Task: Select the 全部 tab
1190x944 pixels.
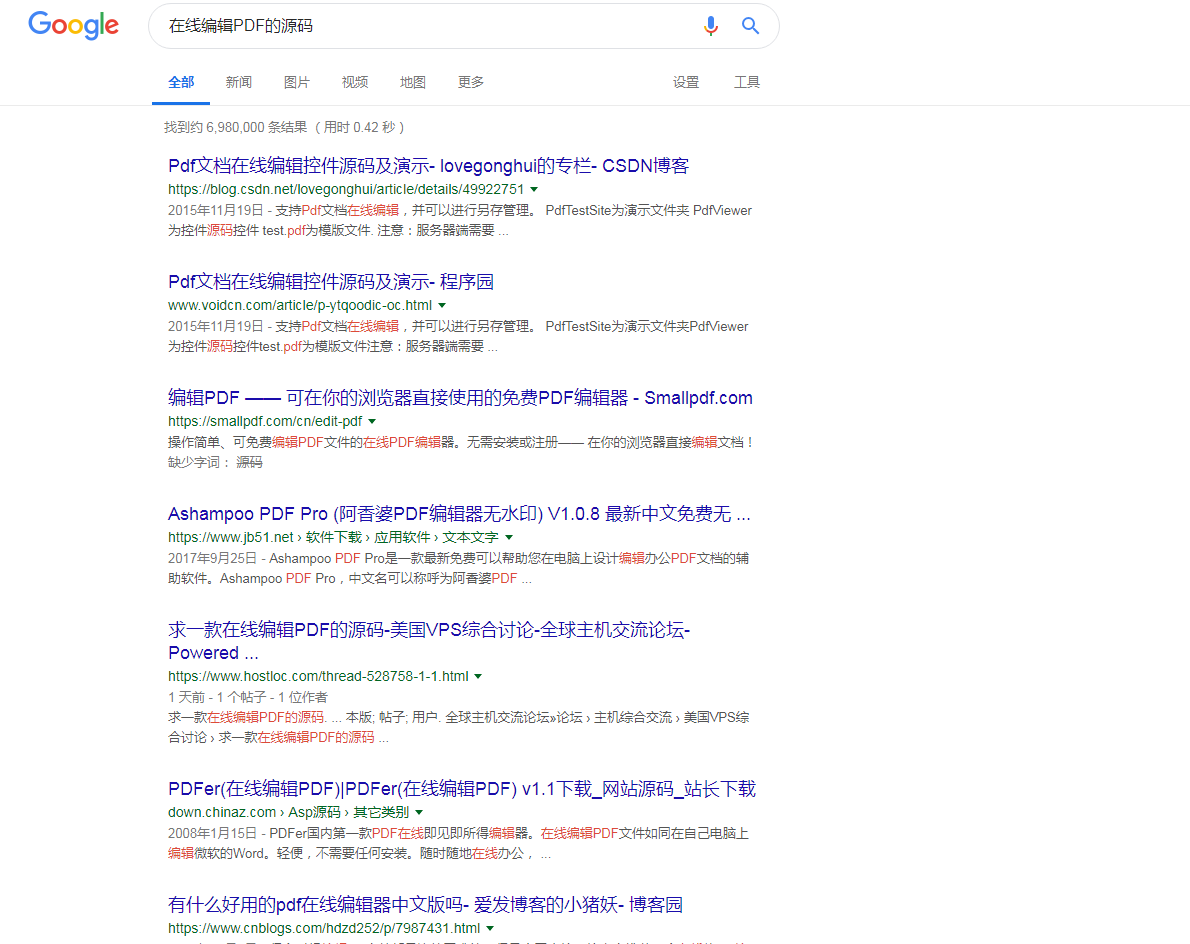Action: point(181,82)
